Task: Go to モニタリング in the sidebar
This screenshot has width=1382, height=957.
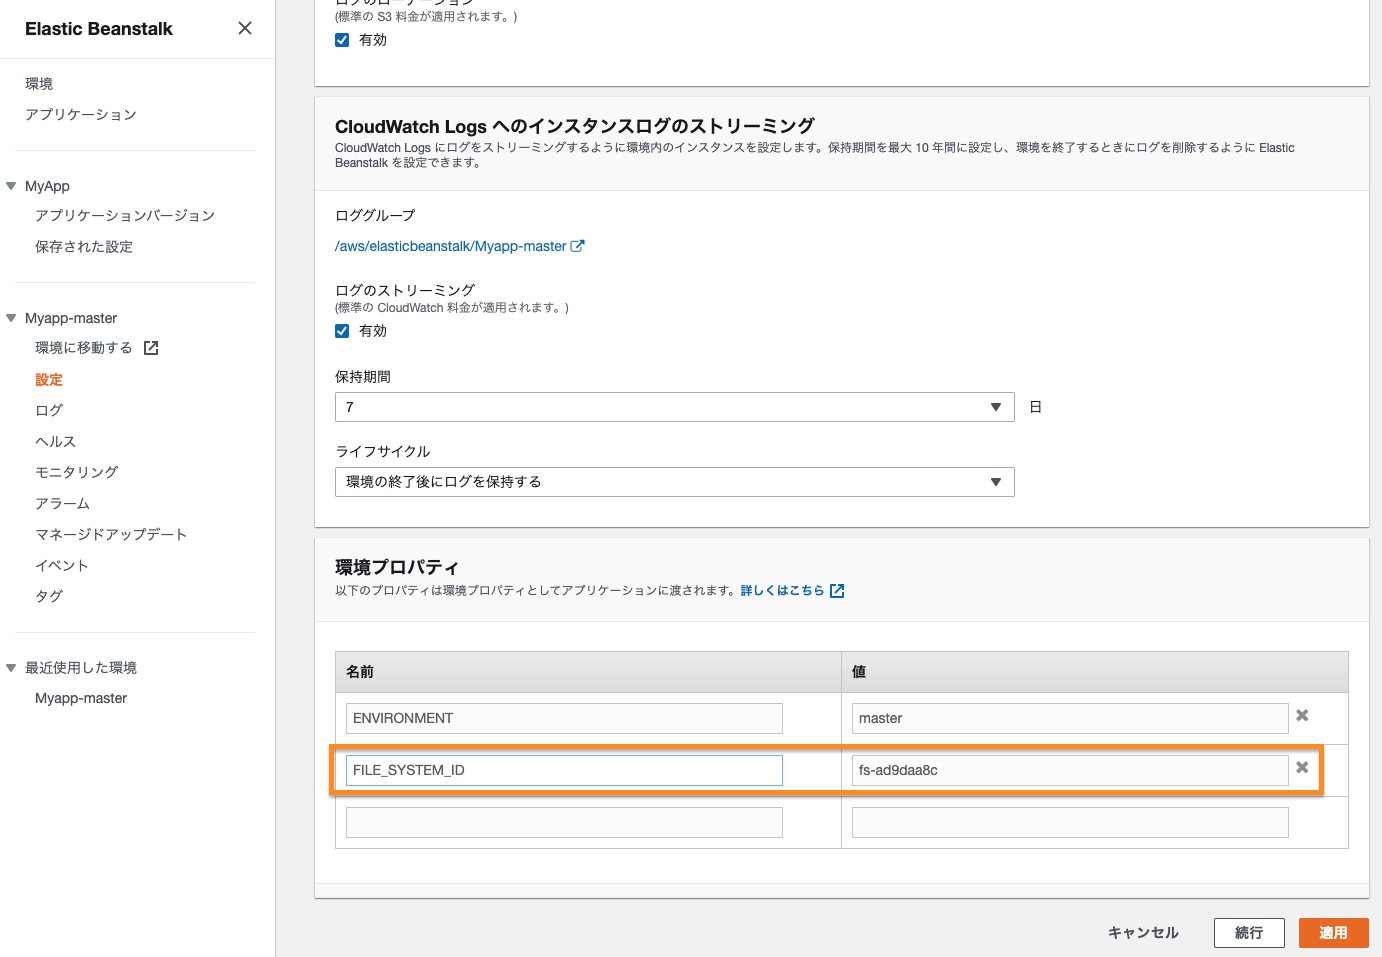Action: point(76,472)
